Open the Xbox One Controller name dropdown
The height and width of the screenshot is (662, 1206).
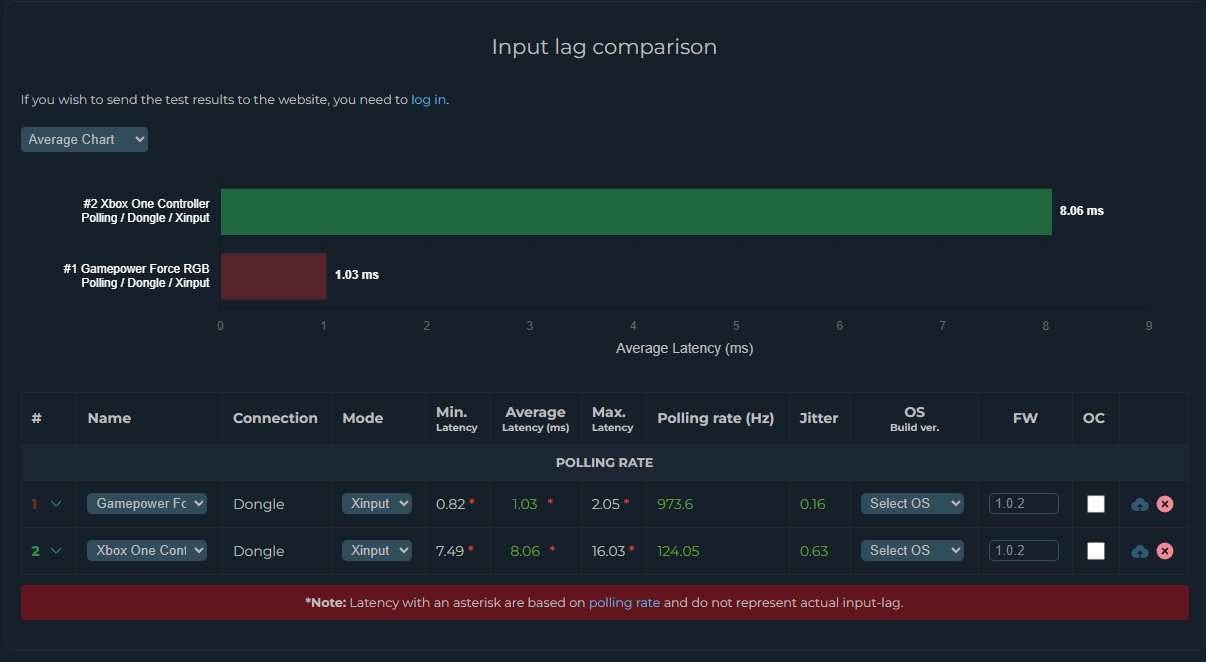coord(147,550)
